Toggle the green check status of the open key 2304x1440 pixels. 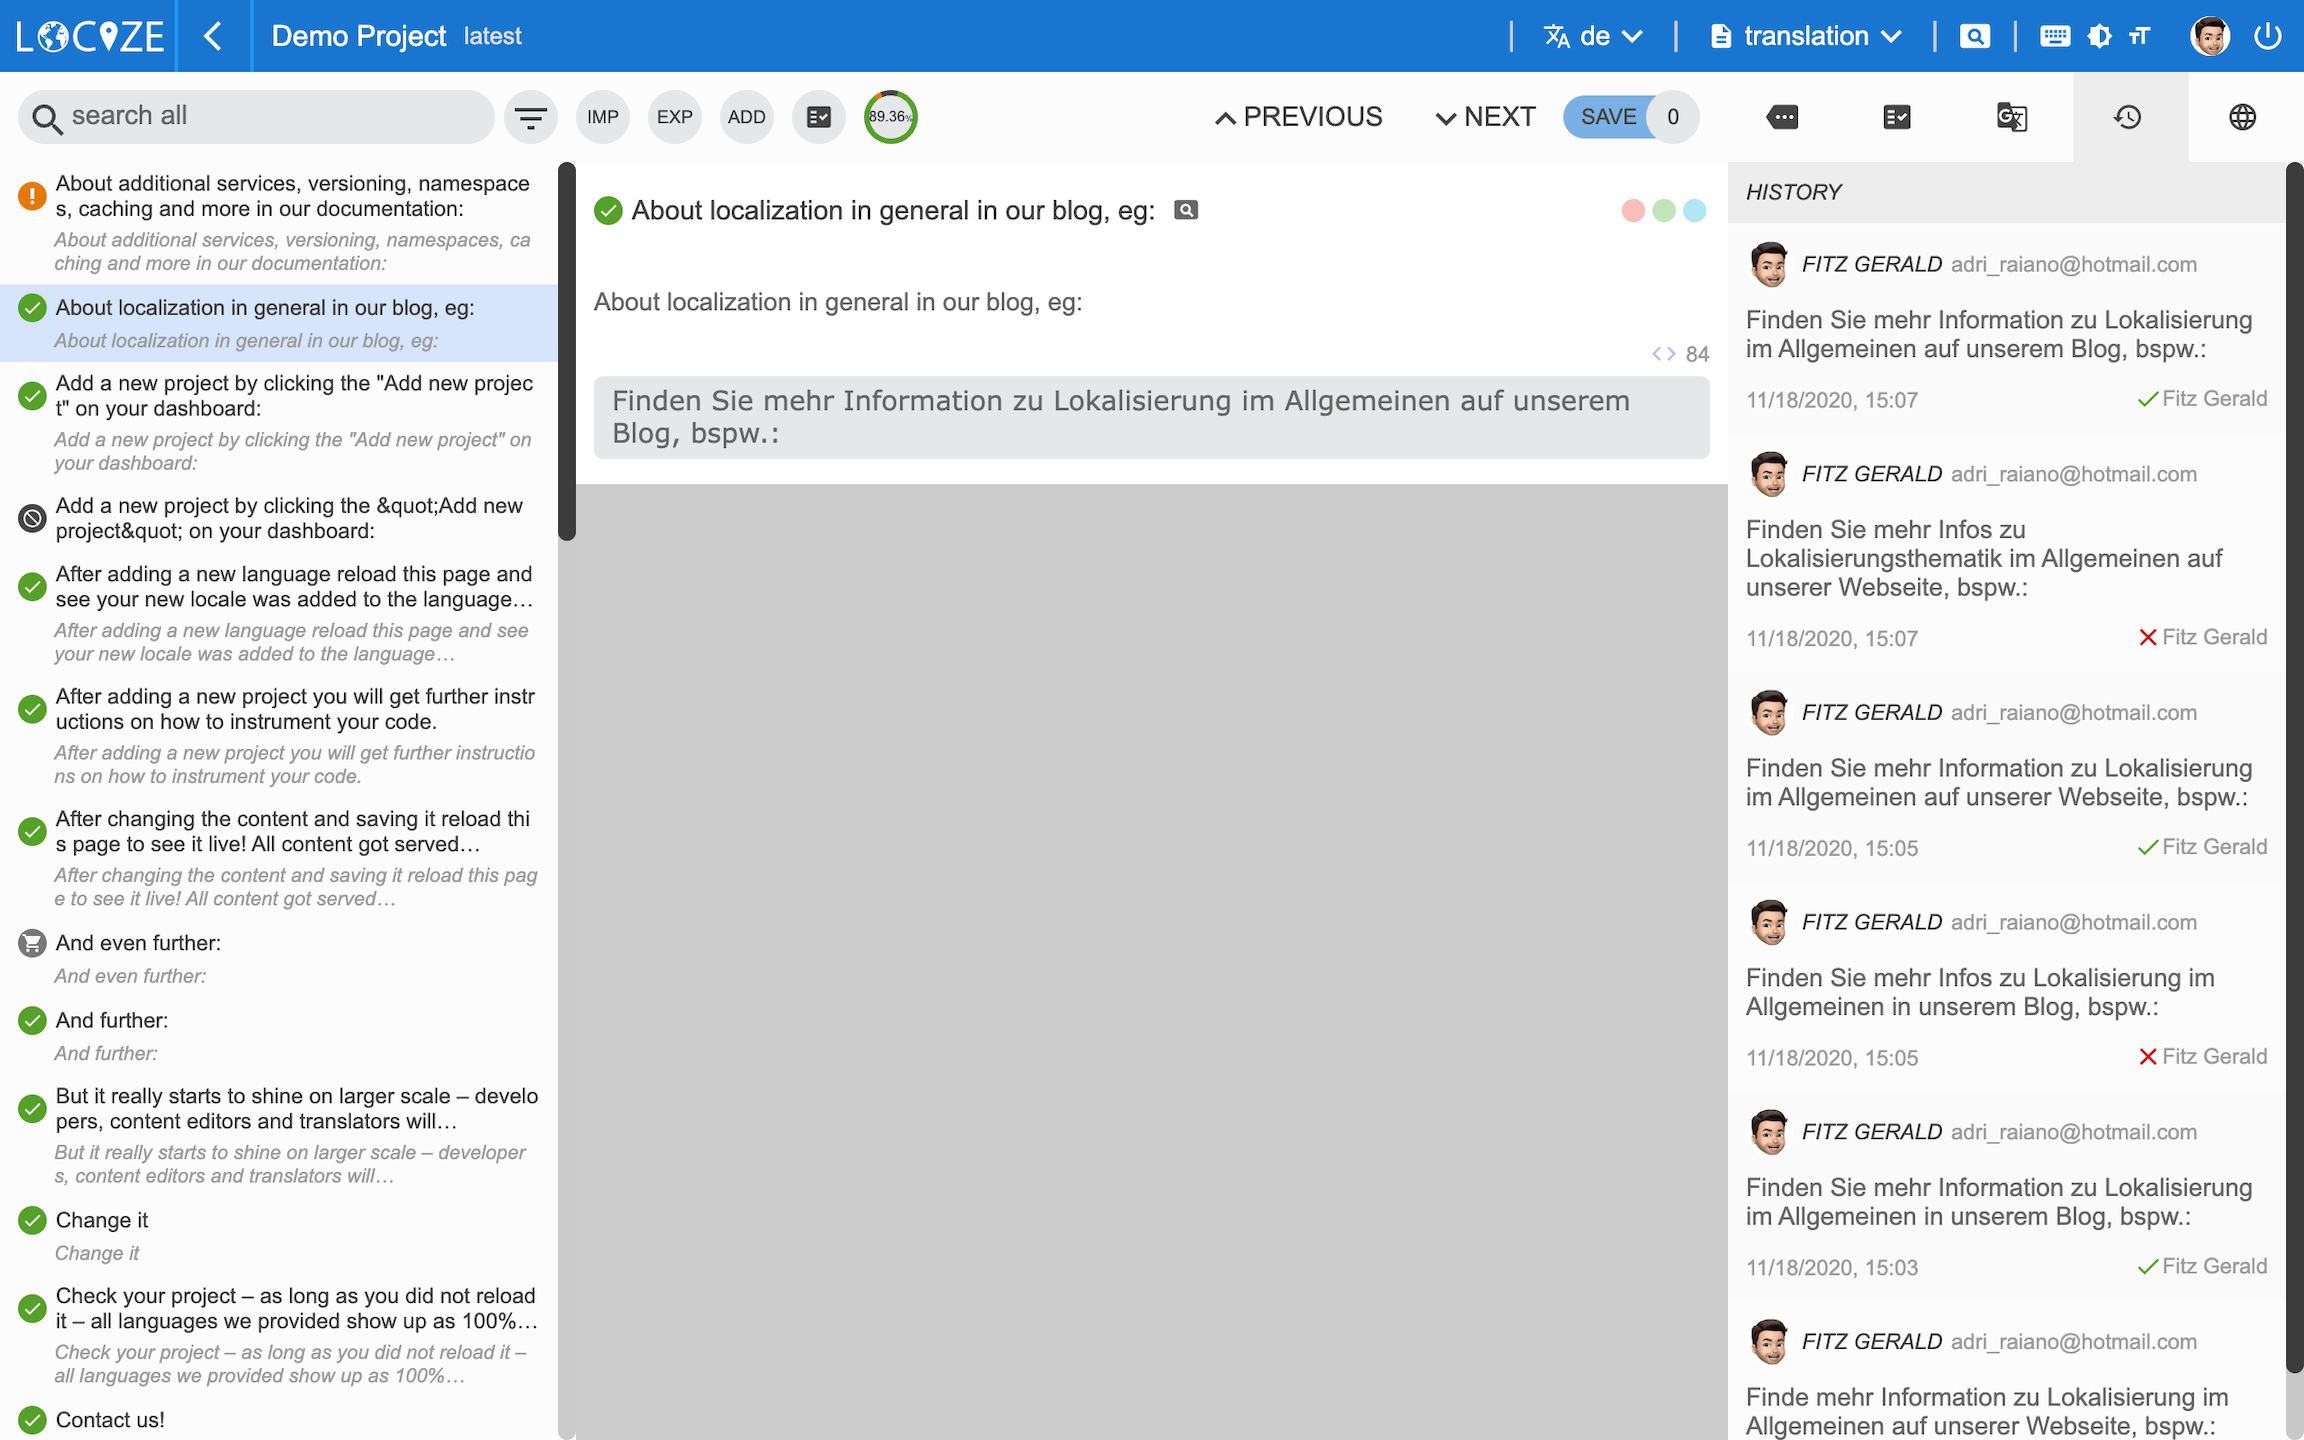[x=608, y=211]
